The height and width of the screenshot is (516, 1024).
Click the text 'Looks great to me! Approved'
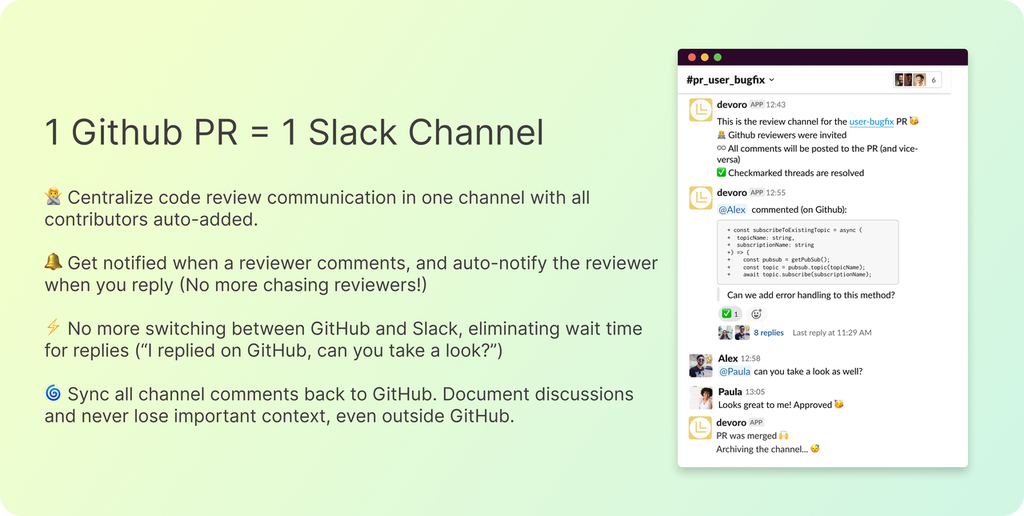(x=774, y=405)
